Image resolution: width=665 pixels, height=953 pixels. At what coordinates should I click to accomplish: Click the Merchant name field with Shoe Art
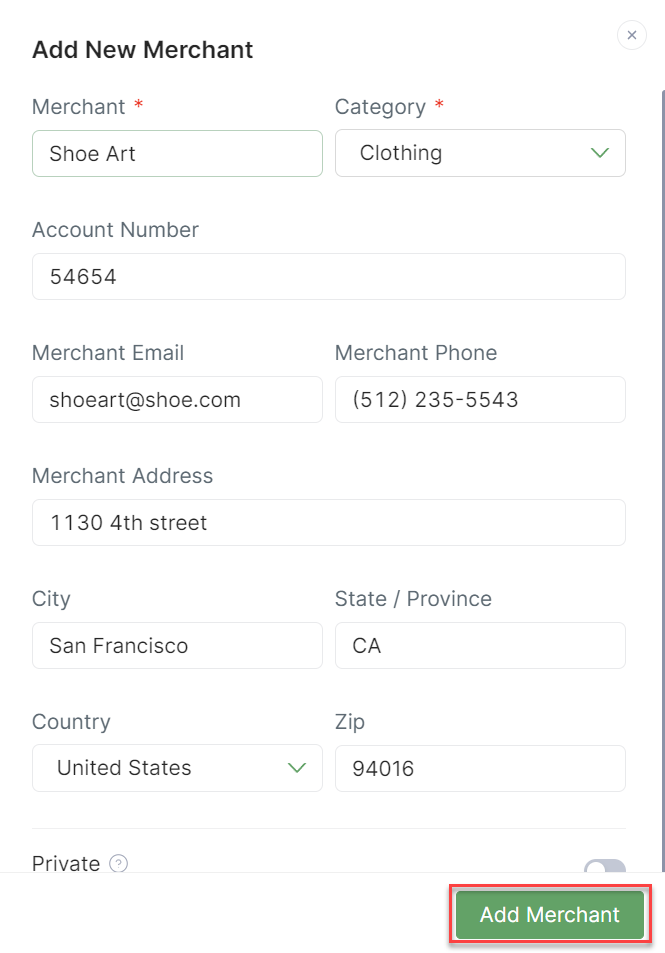click(x=177, y=153)
